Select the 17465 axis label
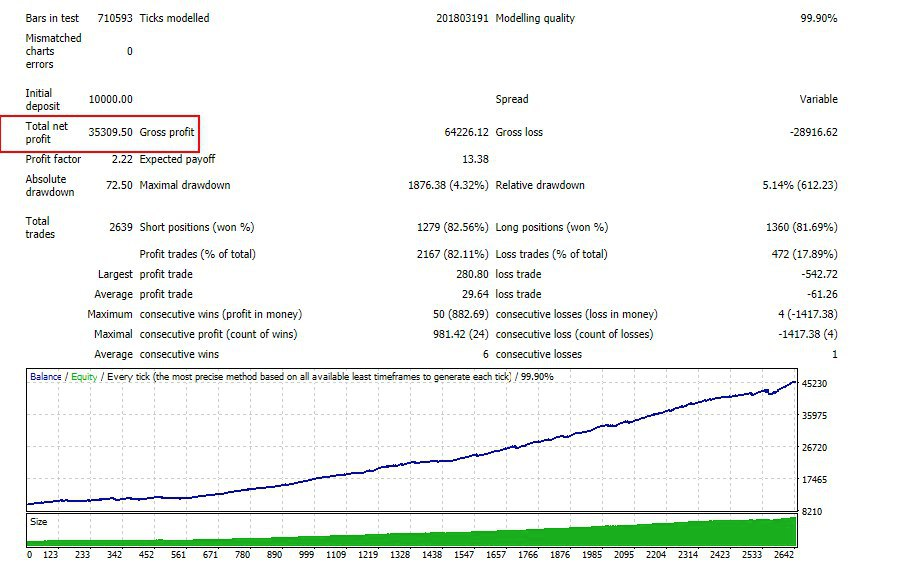 tap(815, 479)
